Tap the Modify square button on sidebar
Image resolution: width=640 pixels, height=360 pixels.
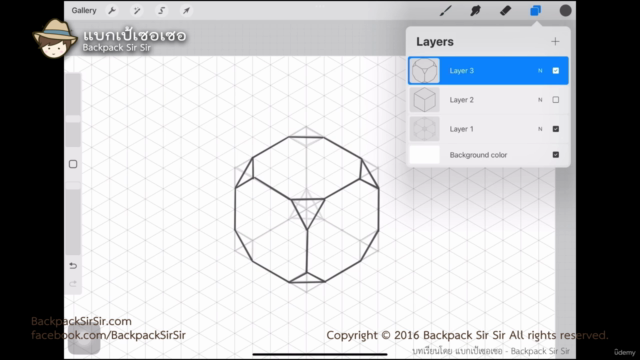pyautogui.click(x=73, y=164)
